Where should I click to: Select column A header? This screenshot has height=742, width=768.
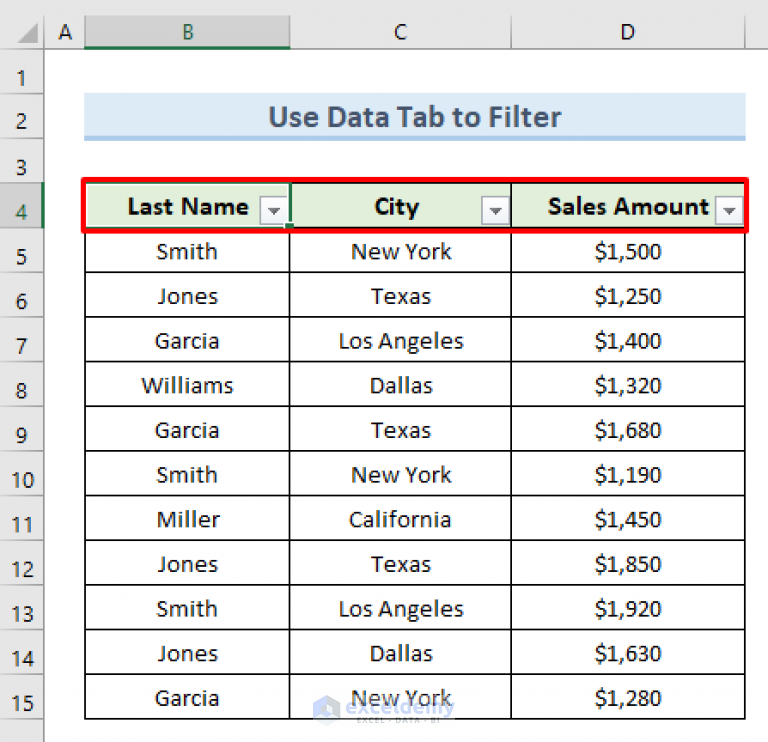coord(65,33)
